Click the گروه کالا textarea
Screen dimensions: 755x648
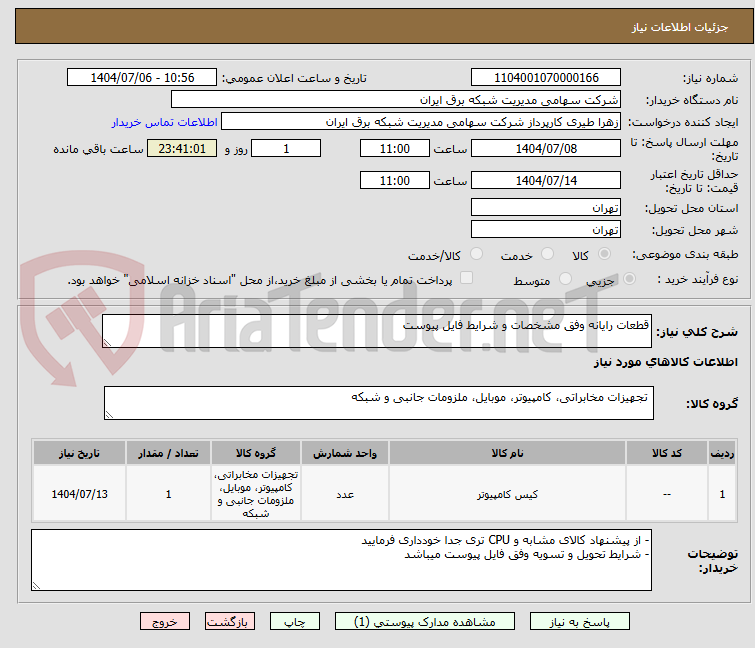click(378, 403)
